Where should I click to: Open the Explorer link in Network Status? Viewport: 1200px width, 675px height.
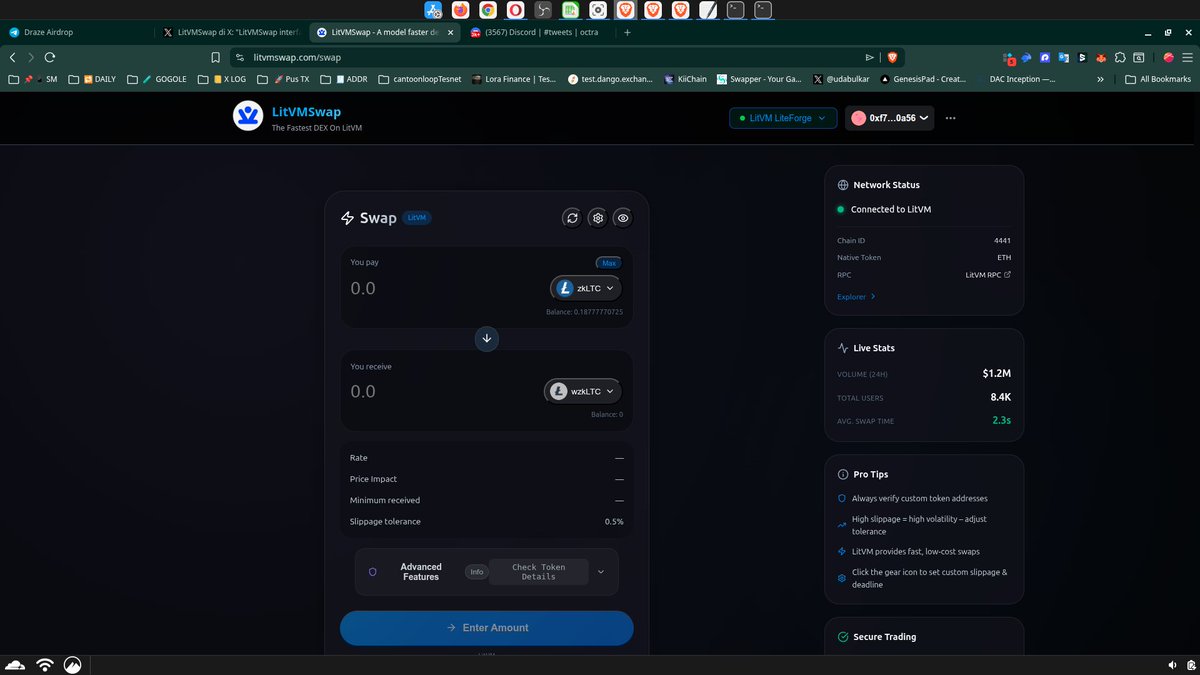tap(856, 297)
